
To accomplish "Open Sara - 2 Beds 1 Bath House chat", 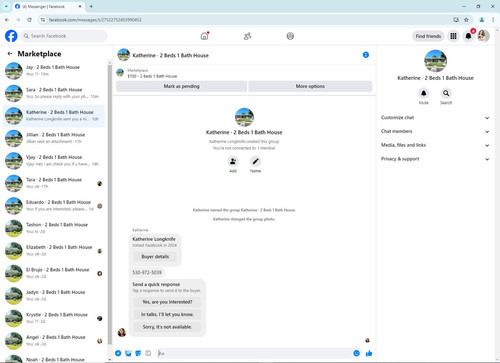I will point(54,93).
